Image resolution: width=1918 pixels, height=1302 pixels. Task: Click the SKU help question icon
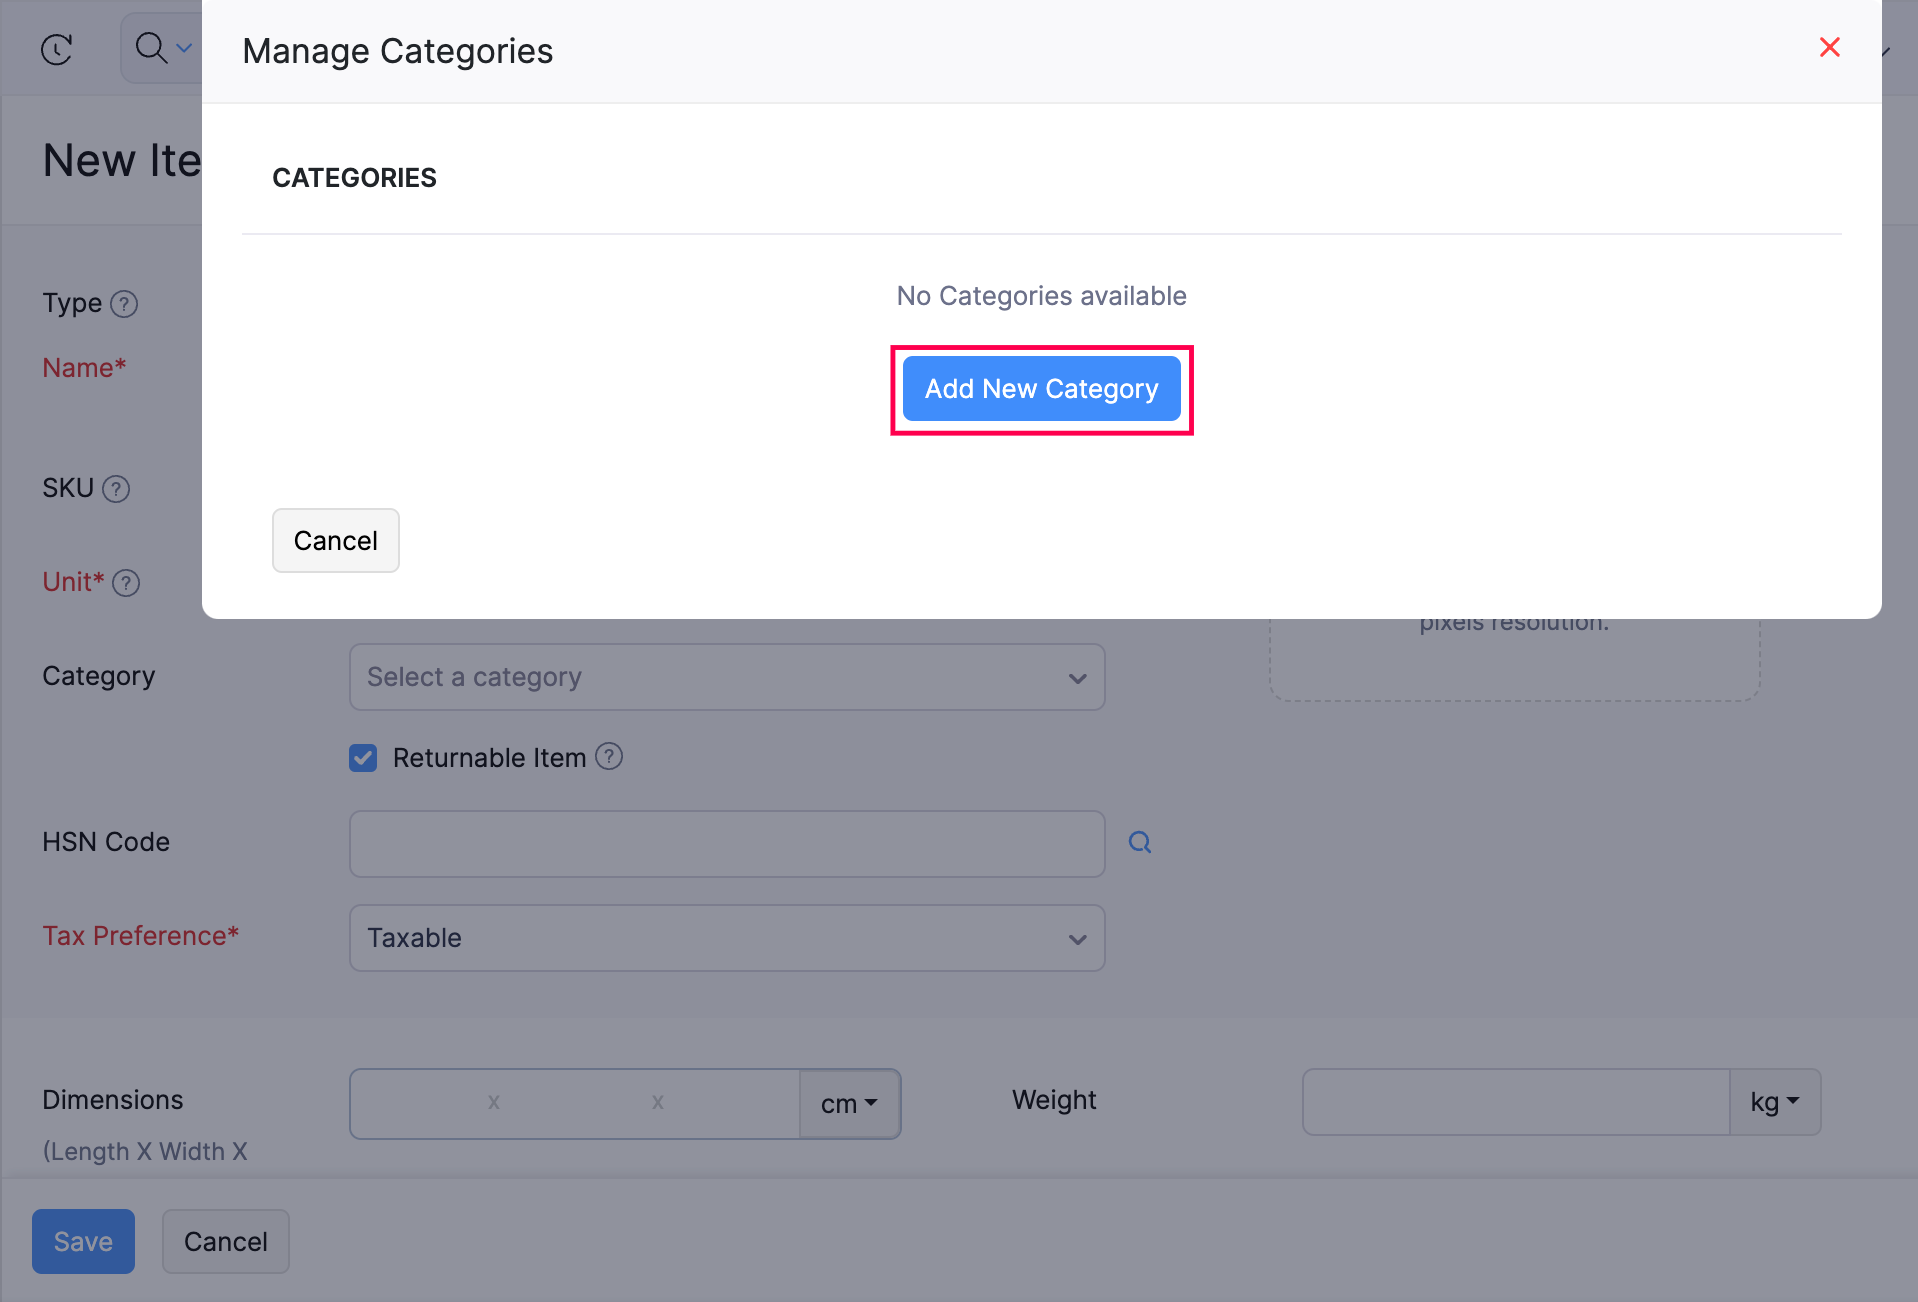[117, 489]
